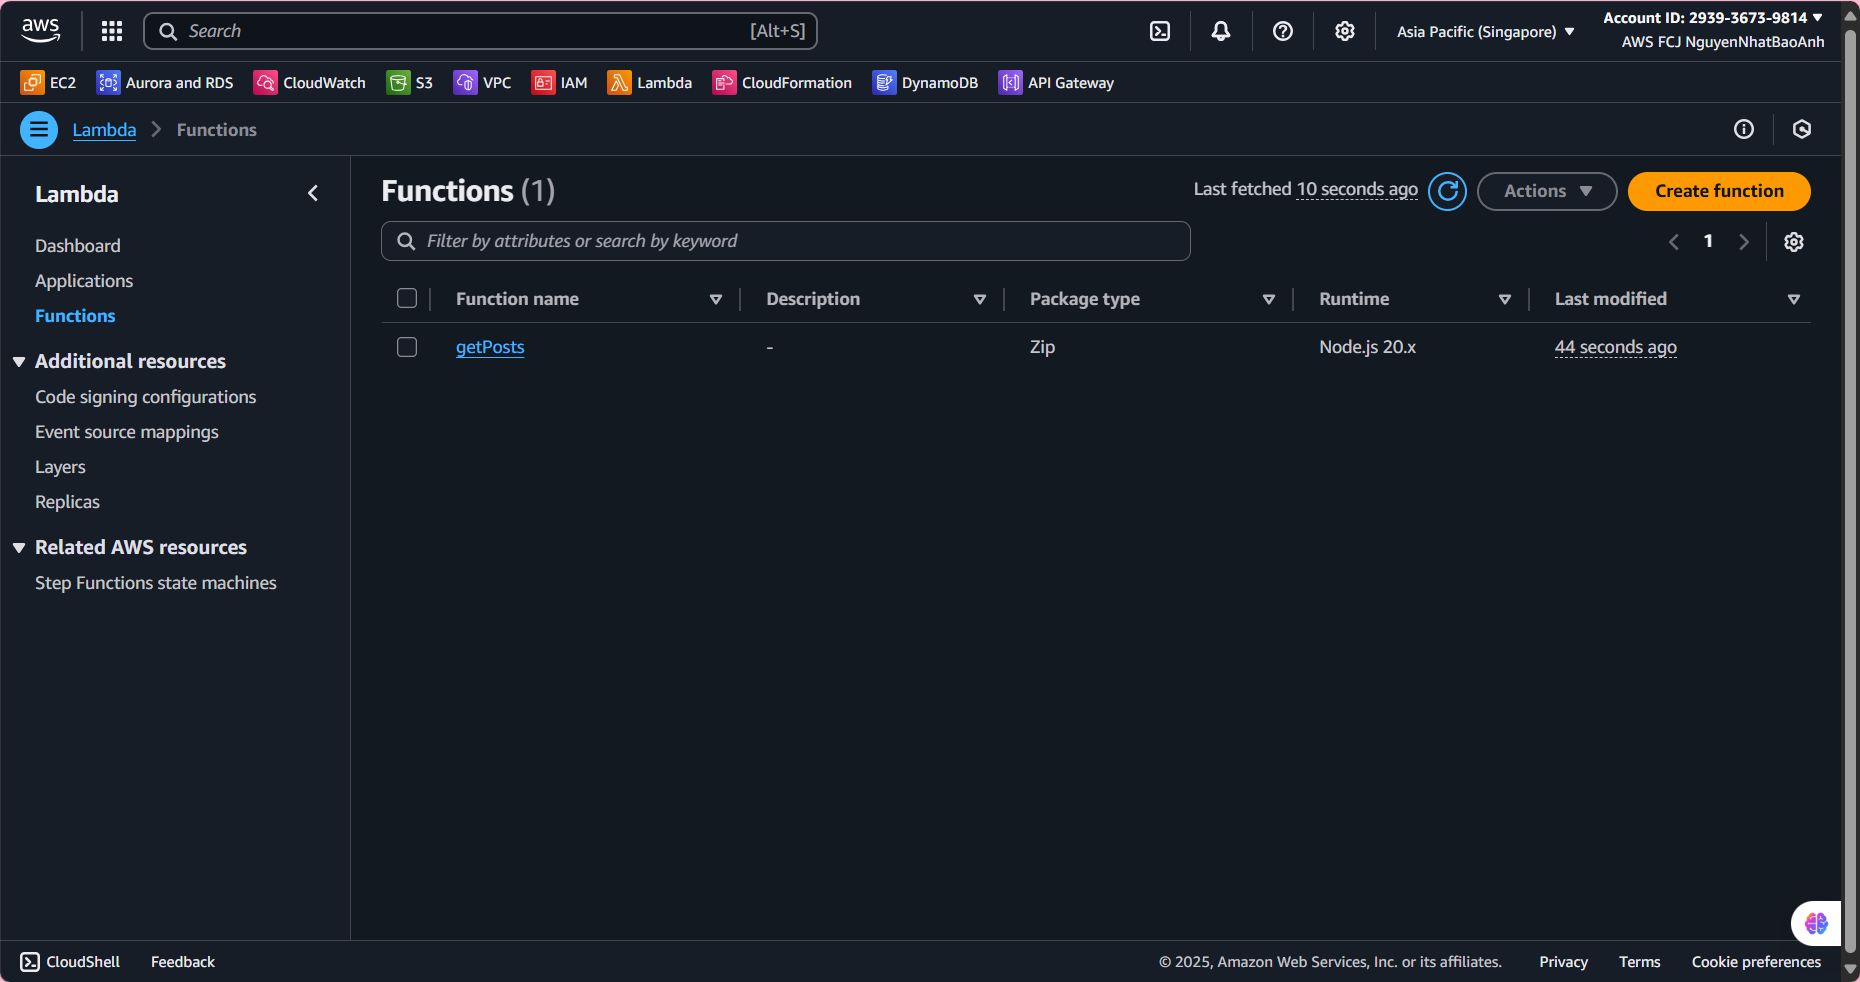Check the getPosts function row checkbox

(x=407, y=347)
